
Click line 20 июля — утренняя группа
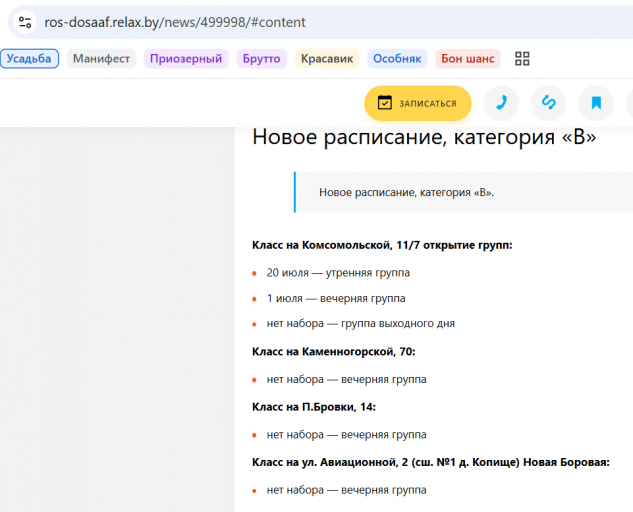(338, 273)
